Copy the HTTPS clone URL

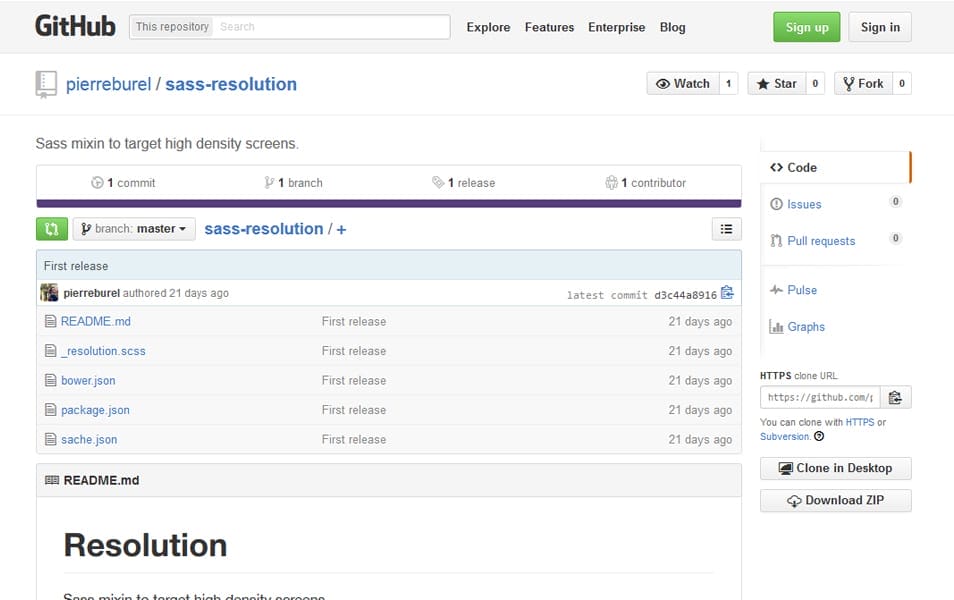tap(895, 397)
